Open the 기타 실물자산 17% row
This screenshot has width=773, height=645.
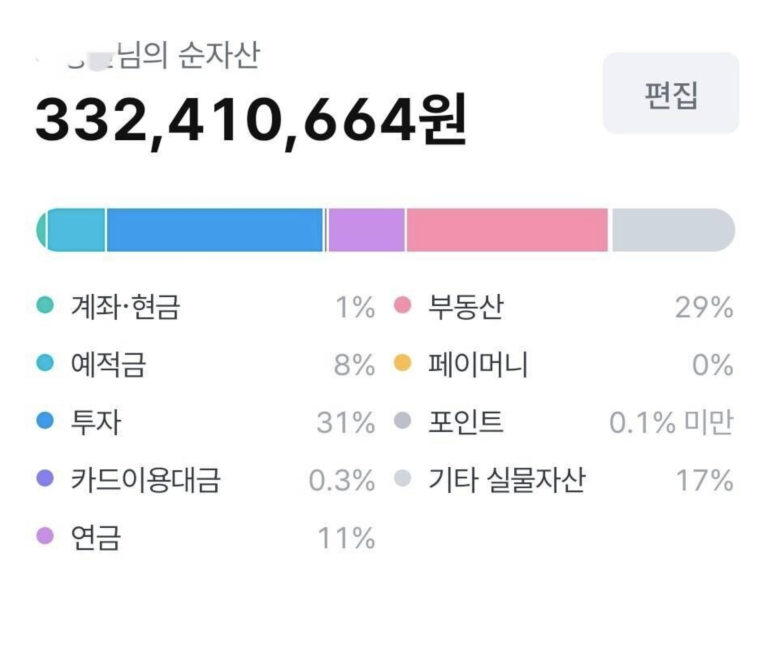point(565,481)
